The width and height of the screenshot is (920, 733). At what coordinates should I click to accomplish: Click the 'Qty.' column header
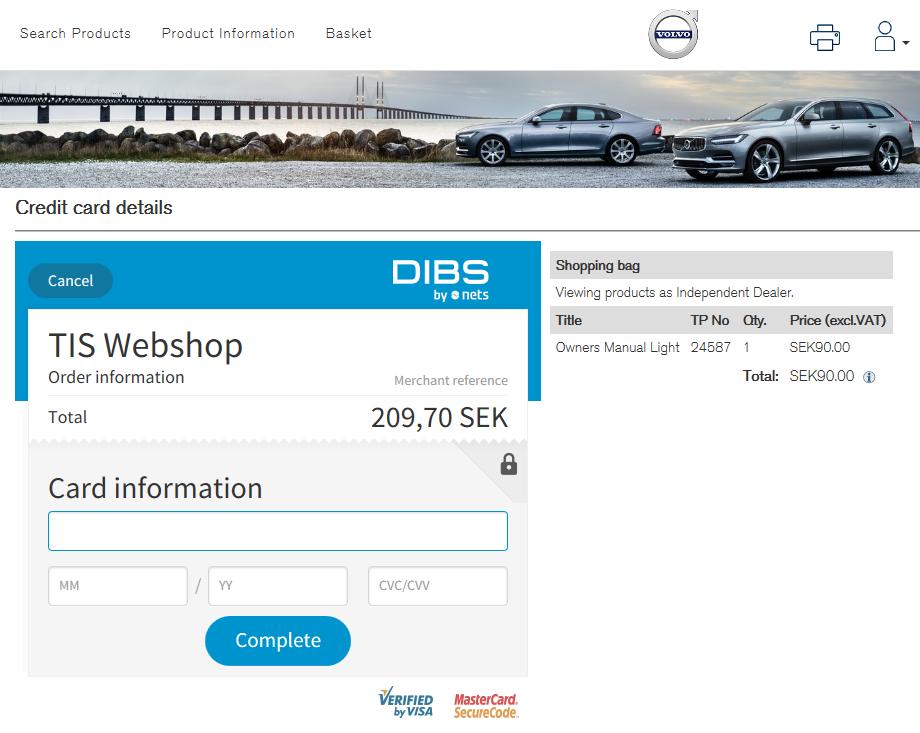point(755,320)
